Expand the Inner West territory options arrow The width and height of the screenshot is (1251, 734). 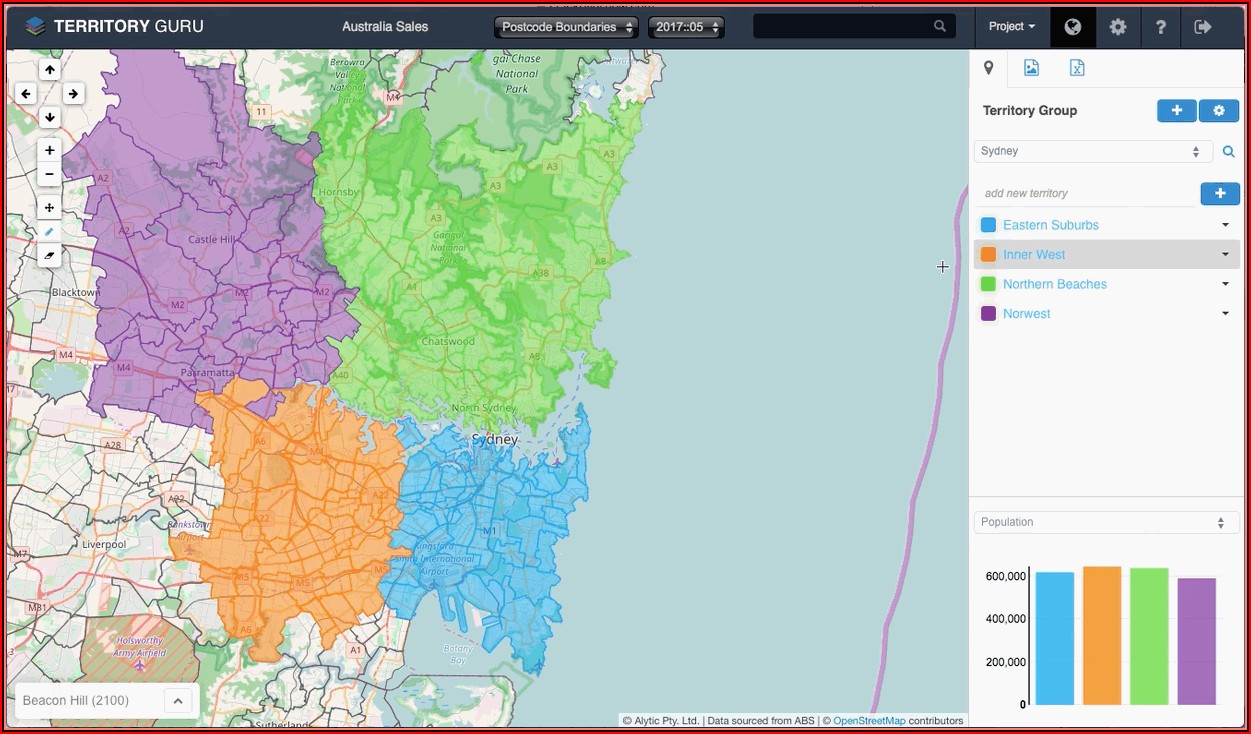click(x=1225, y=254)
